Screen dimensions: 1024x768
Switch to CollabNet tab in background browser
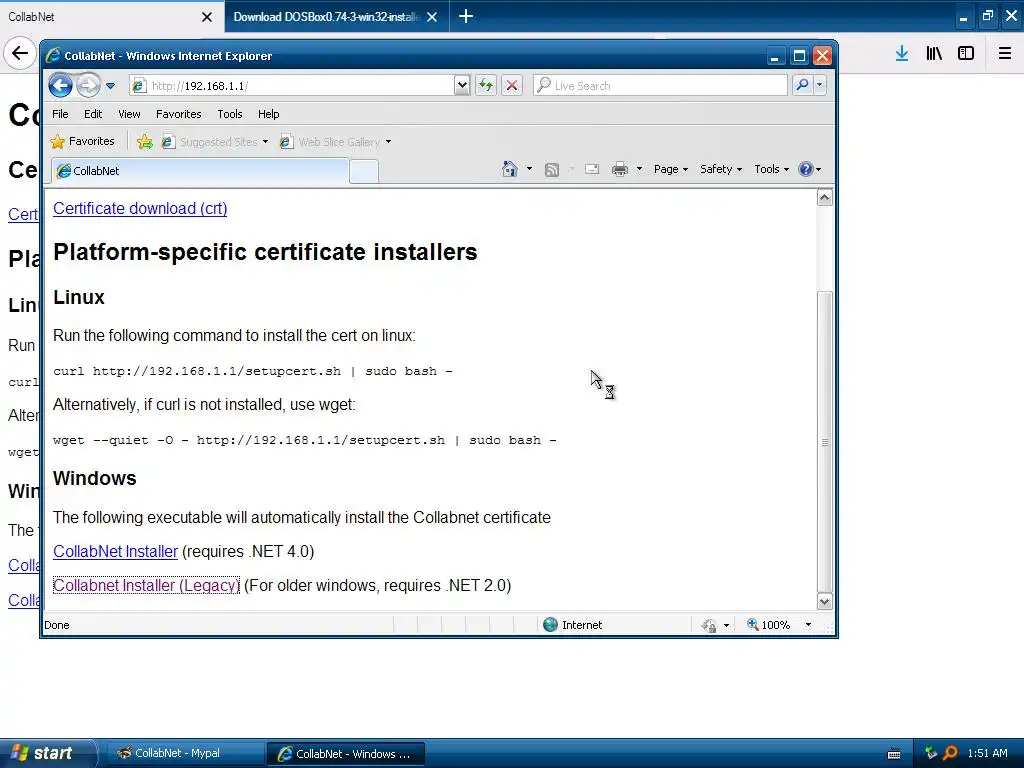111,16
